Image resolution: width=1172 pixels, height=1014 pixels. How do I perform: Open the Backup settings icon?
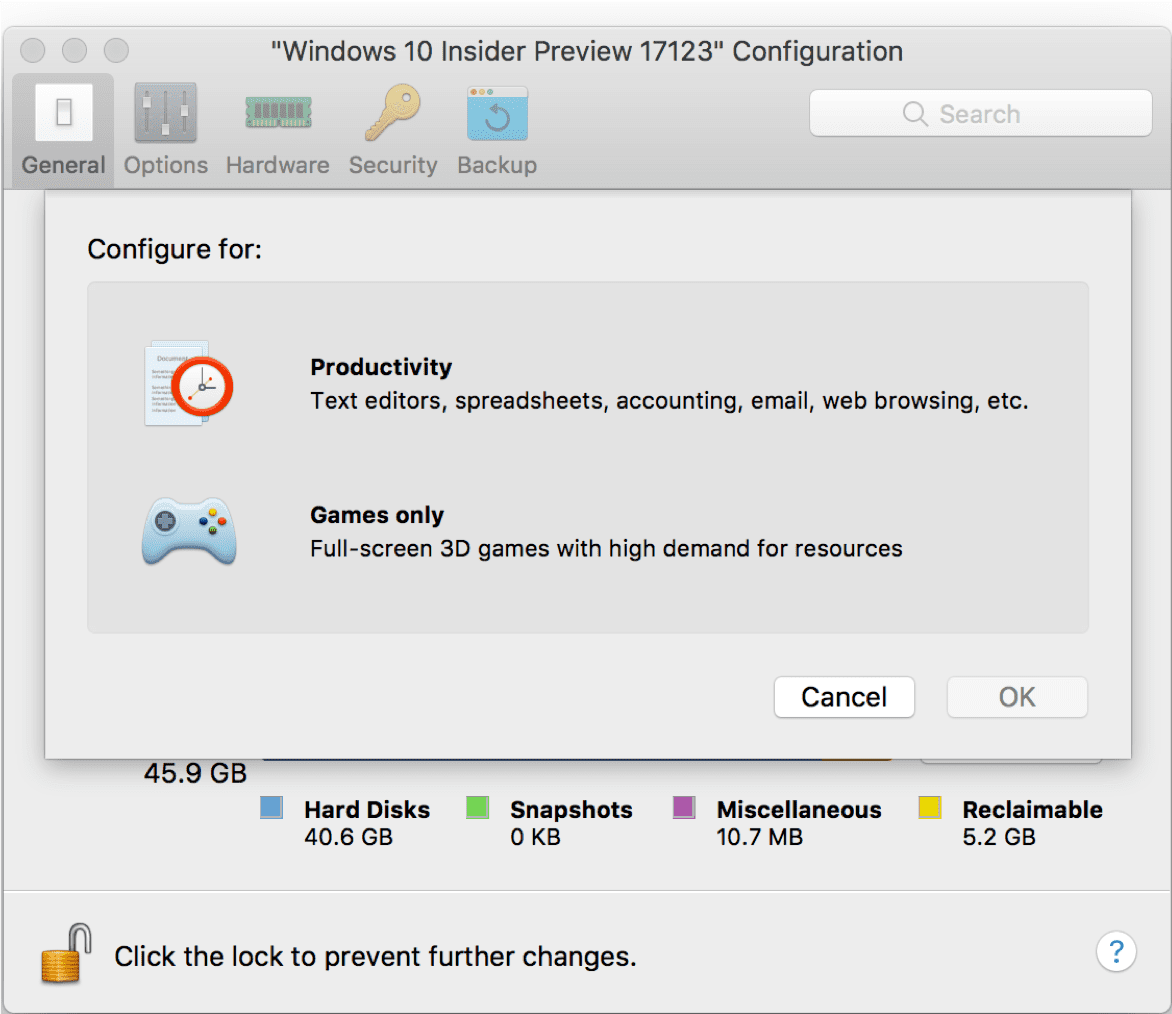496,112
